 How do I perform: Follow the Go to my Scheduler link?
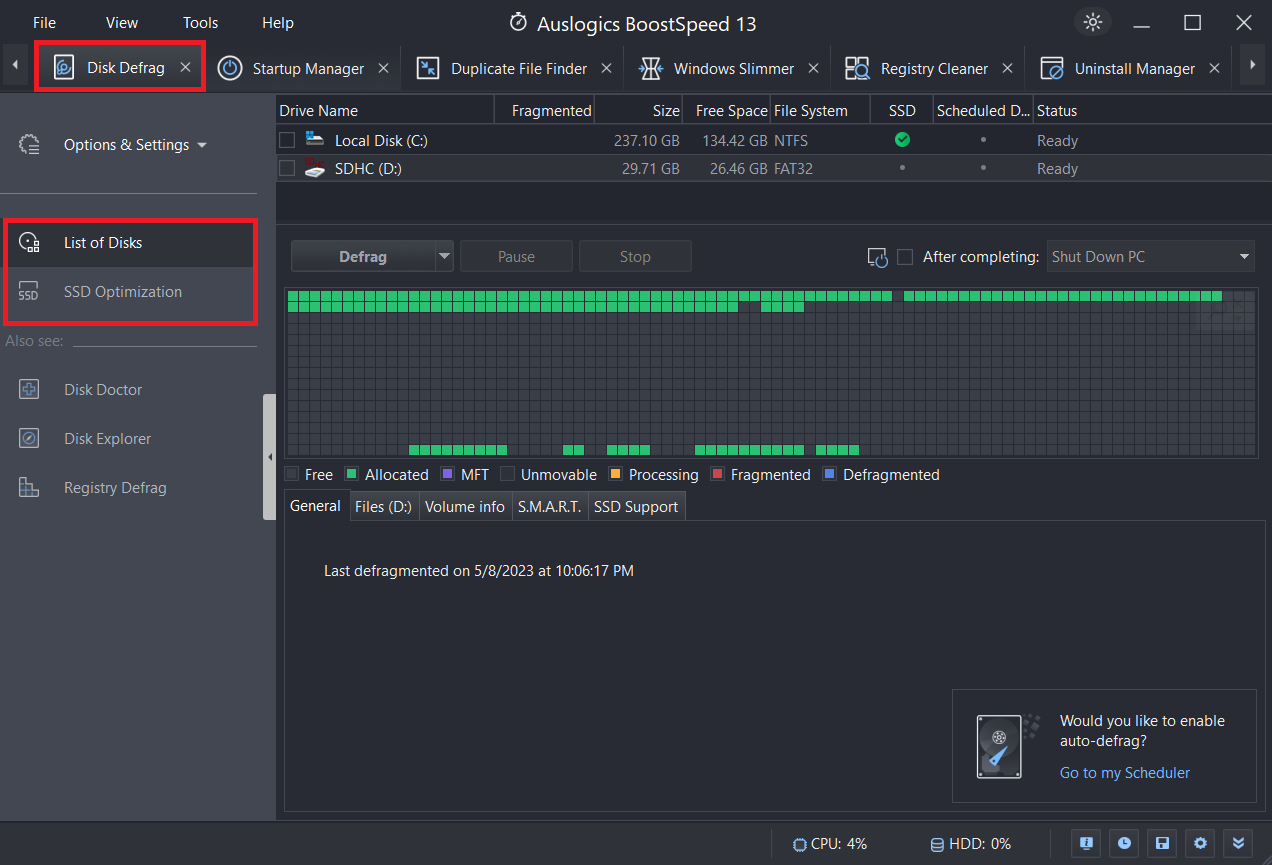coord(1125,772)
